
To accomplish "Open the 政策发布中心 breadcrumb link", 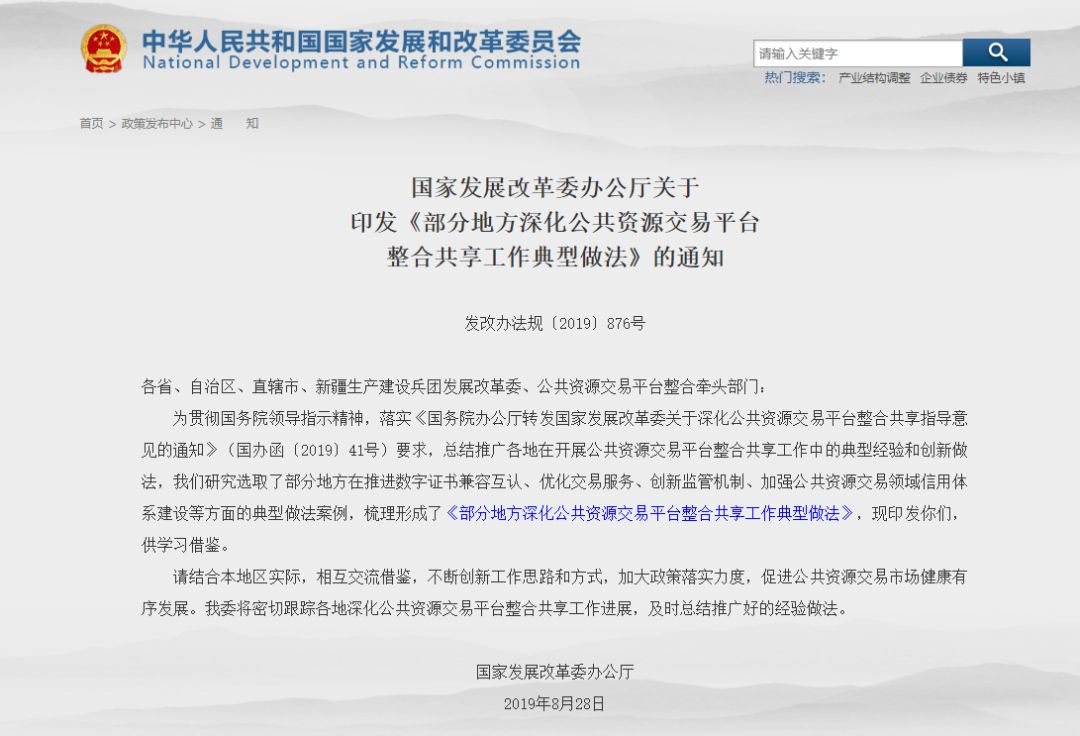I will click(157, 123).
